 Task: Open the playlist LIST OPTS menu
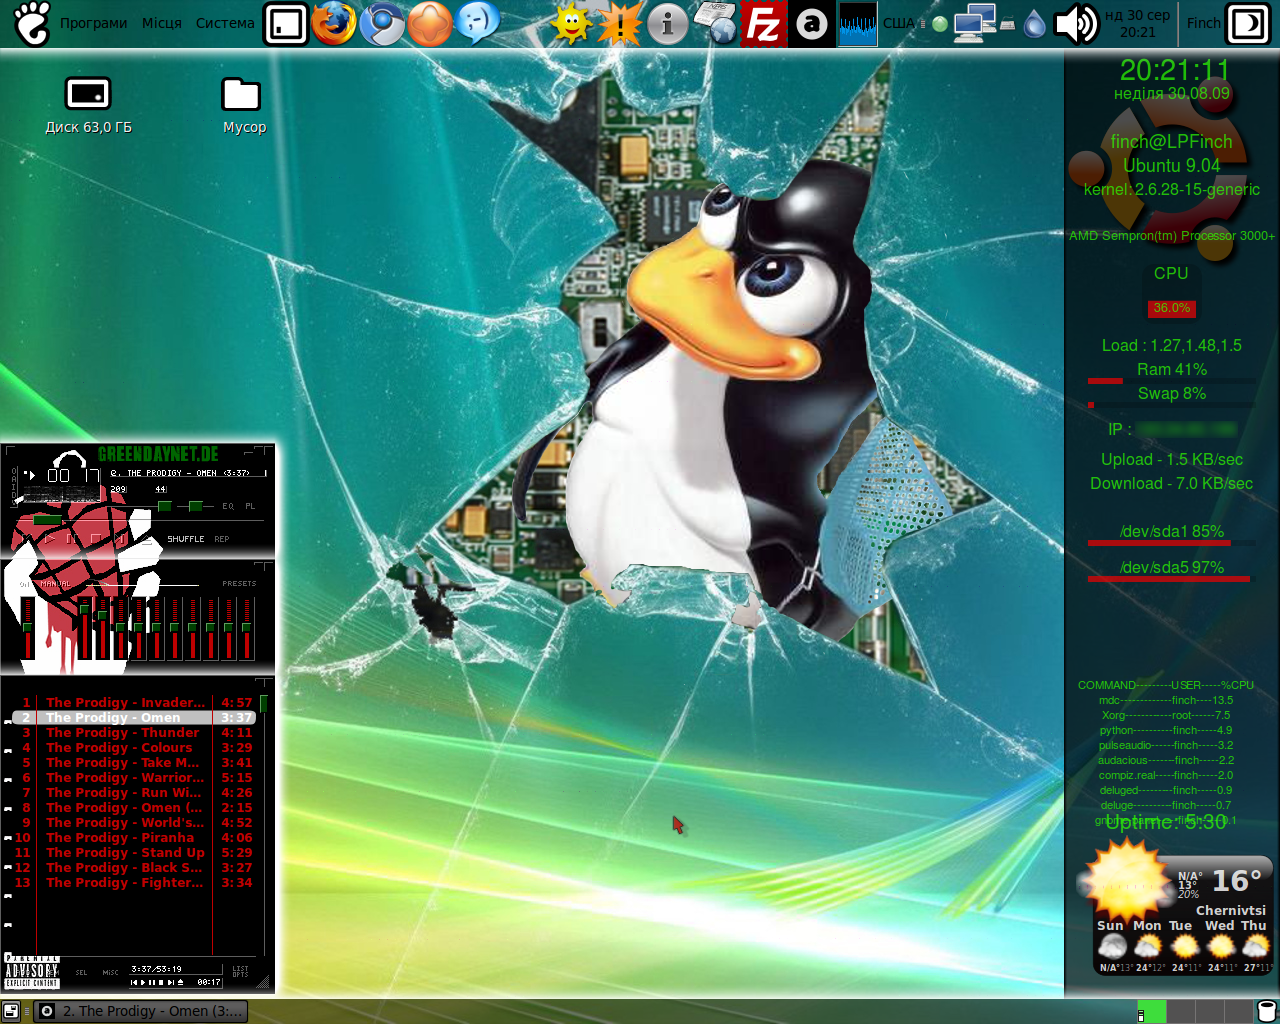(241, 972)
